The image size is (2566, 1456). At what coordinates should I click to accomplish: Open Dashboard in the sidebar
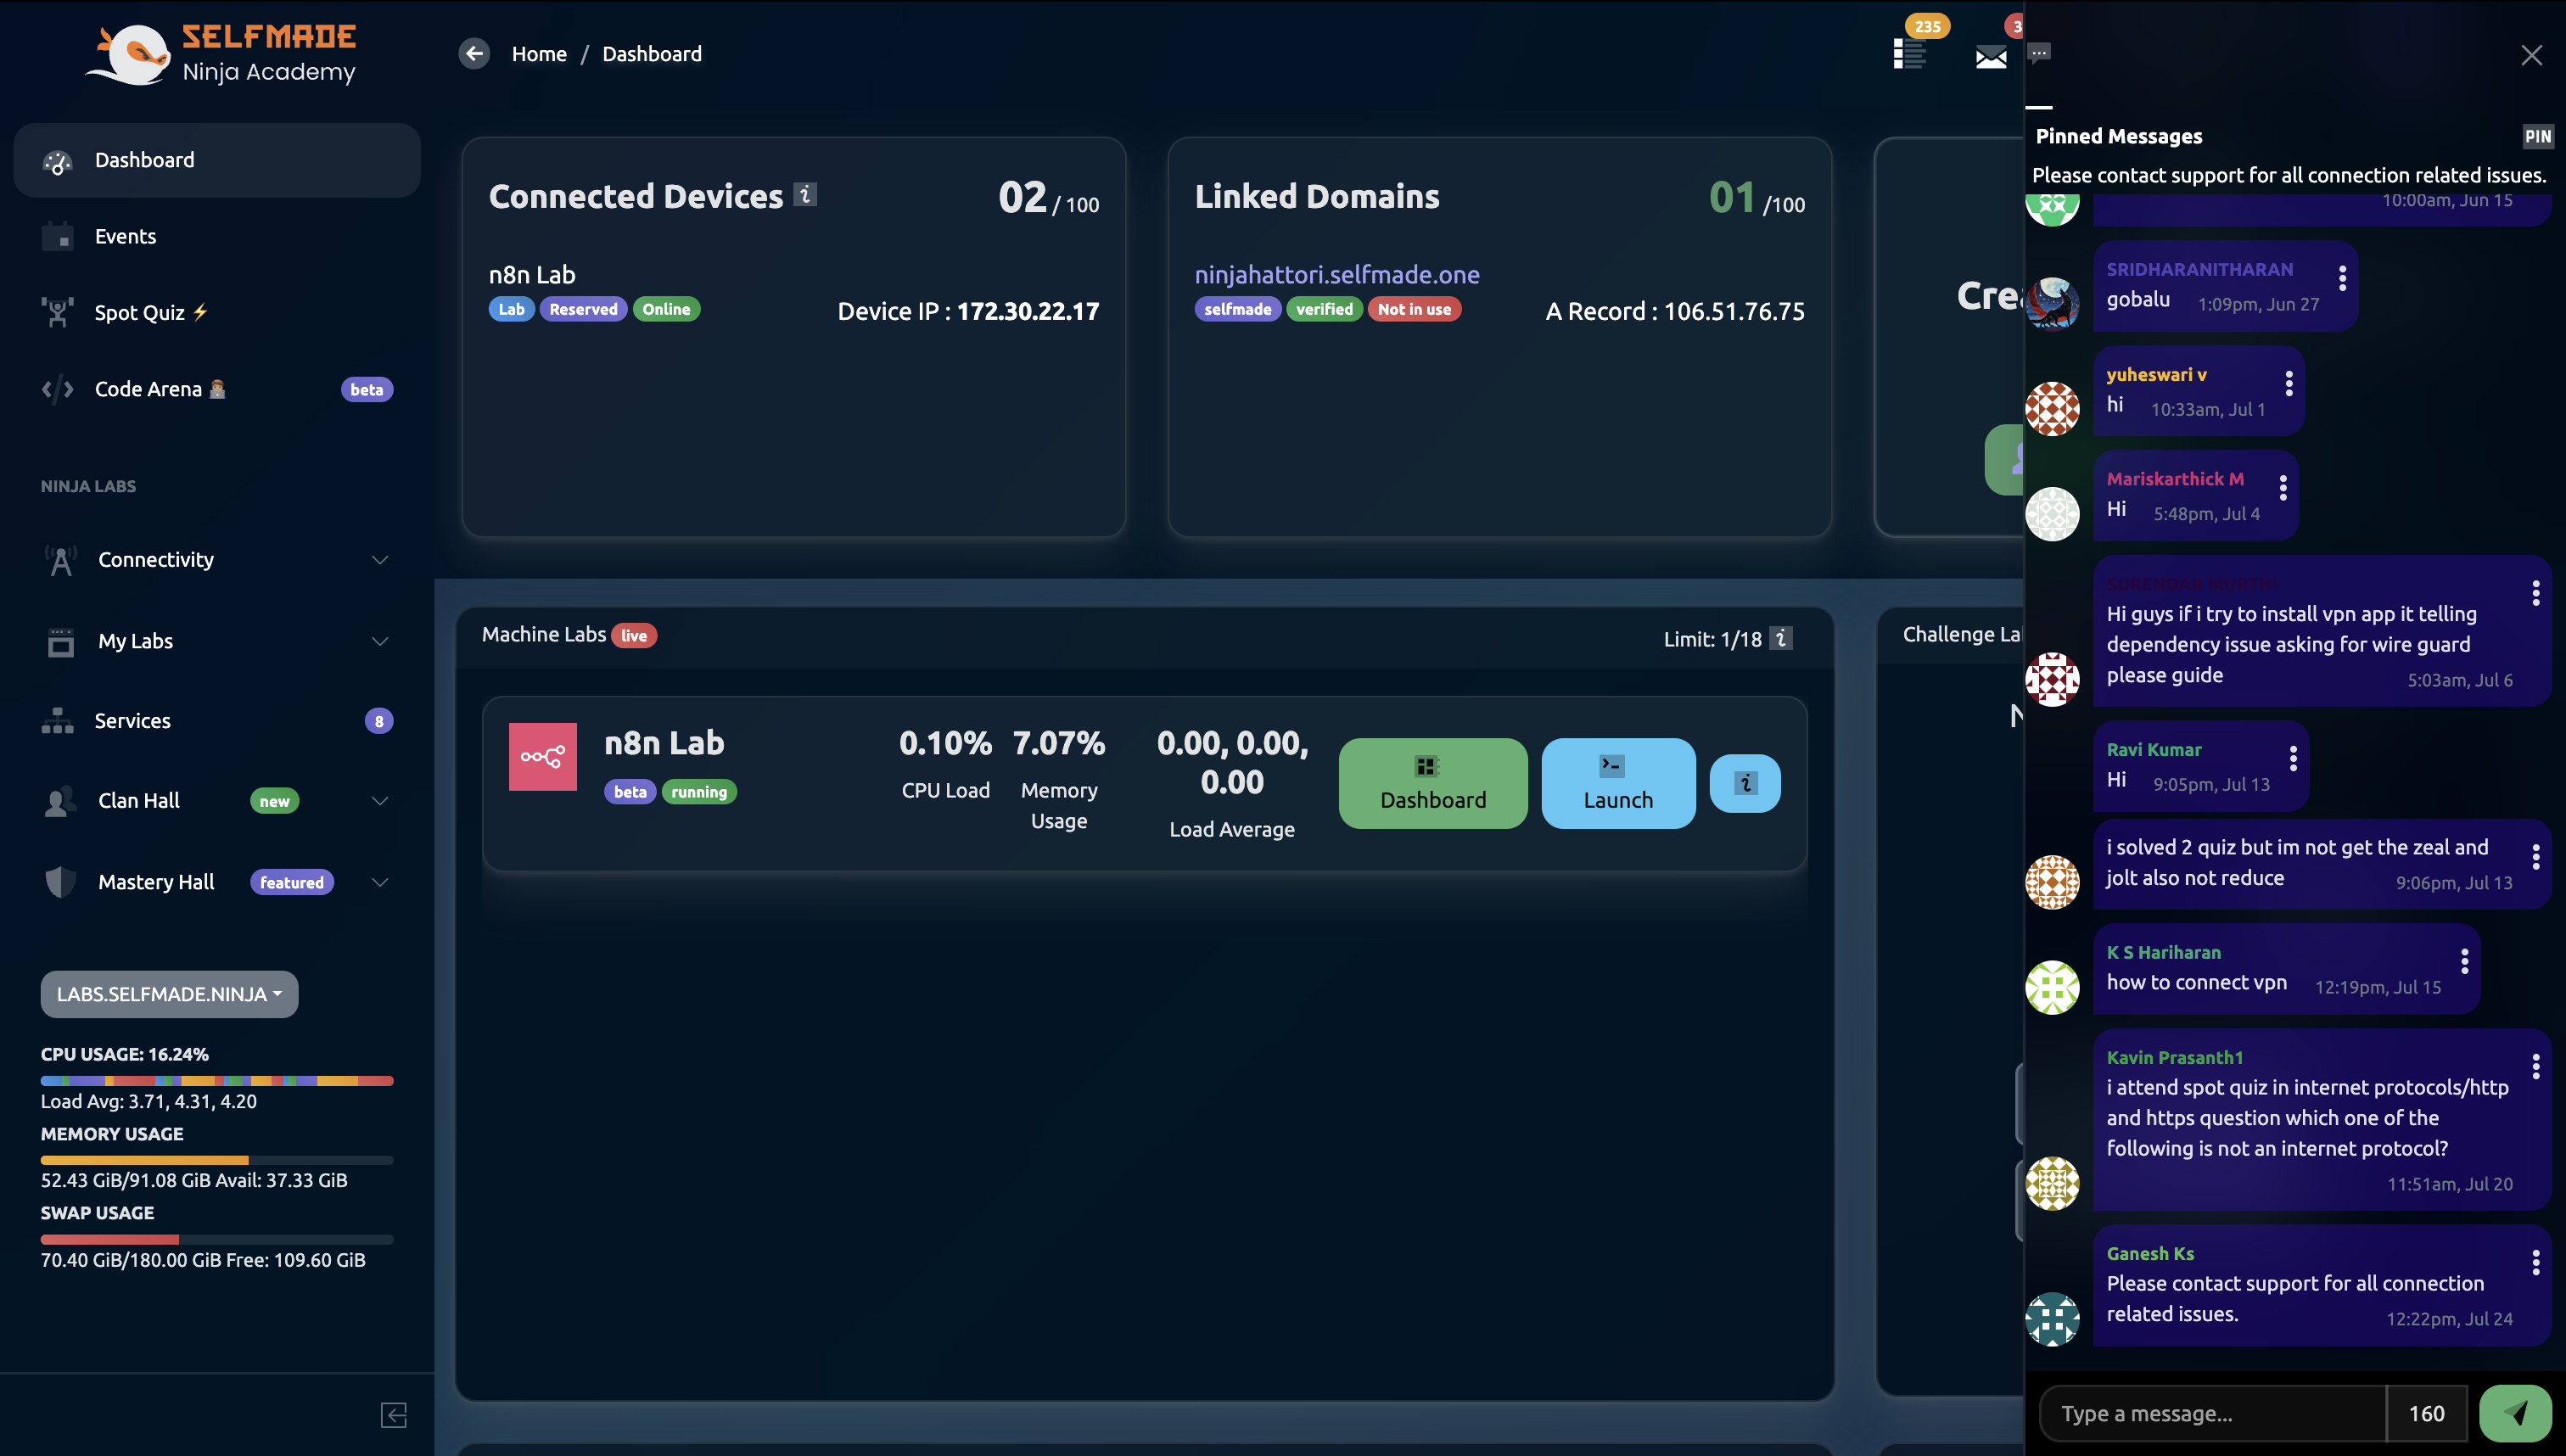click(217, 160)
